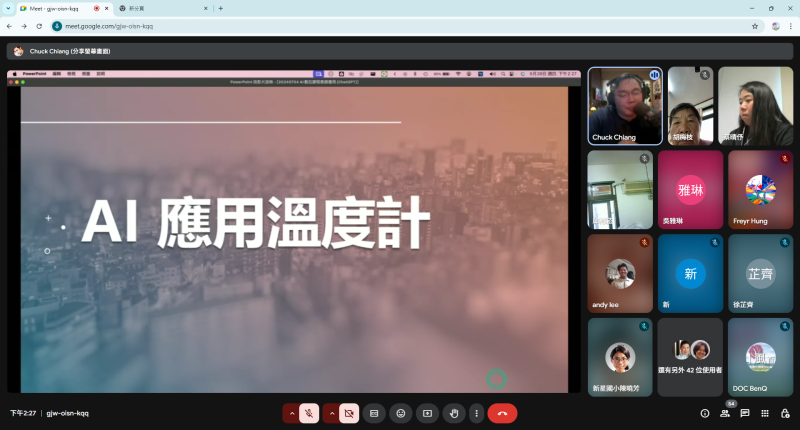Raise hand using the hand icon
The width and height of the screenshot is (800, 430).
point(454,412)
